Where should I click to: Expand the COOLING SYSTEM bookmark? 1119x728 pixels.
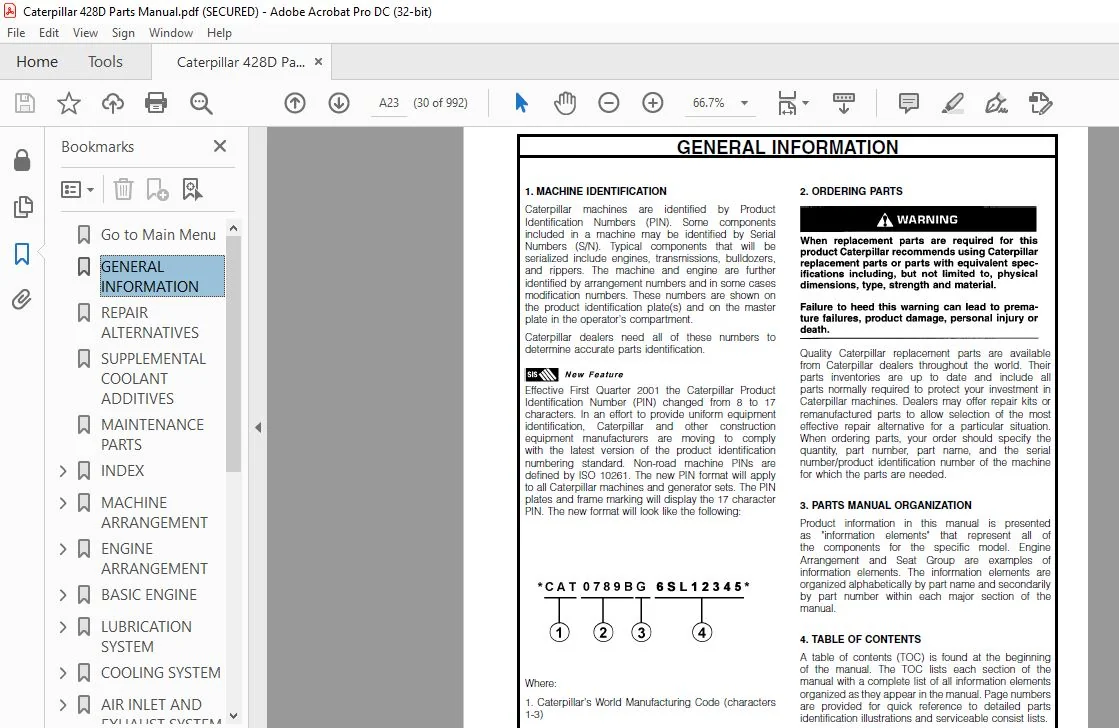coord(63,672)
